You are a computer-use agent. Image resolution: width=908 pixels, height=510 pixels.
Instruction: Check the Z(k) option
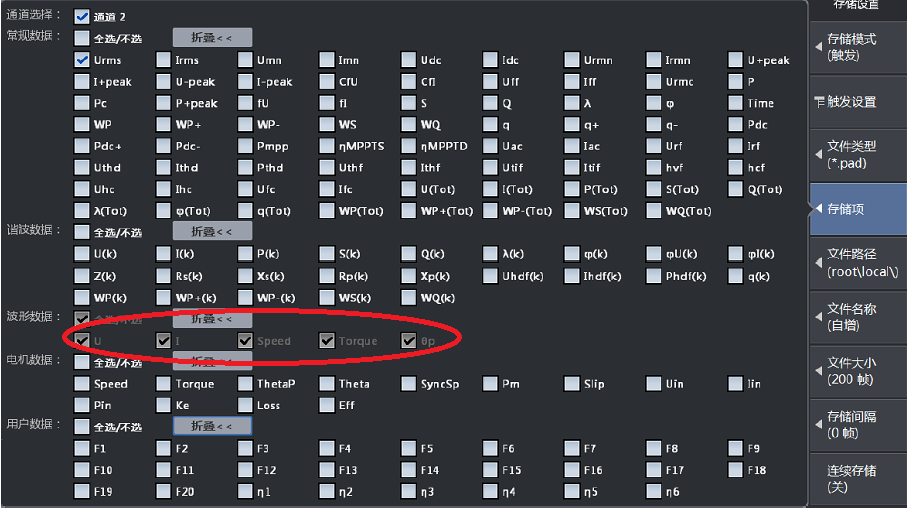pyautogui.click(x=82, y=276)
